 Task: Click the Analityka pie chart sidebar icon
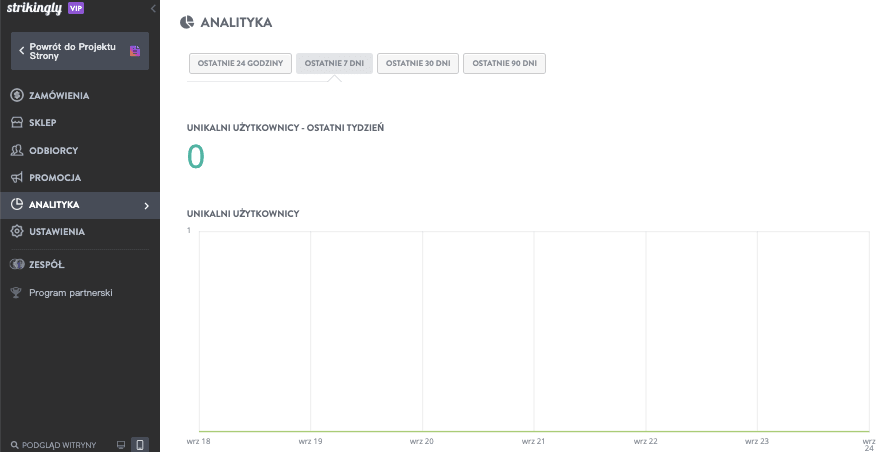(17, 204)
